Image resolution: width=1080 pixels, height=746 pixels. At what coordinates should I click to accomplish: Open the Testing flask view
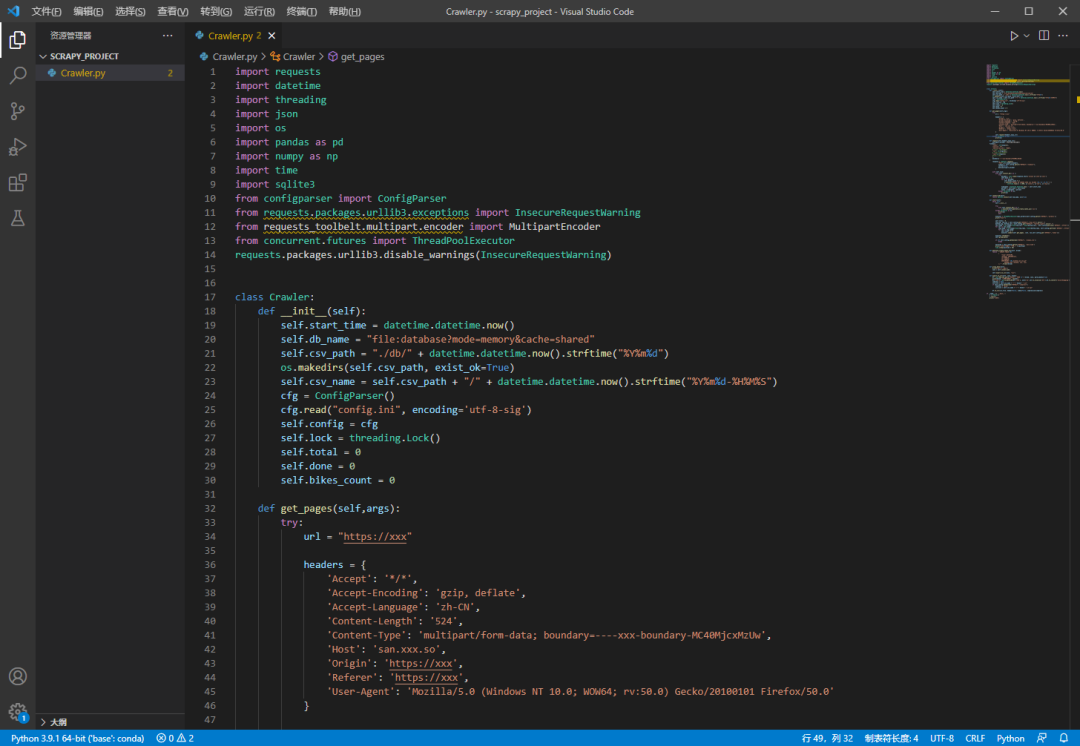click(17, 218)
